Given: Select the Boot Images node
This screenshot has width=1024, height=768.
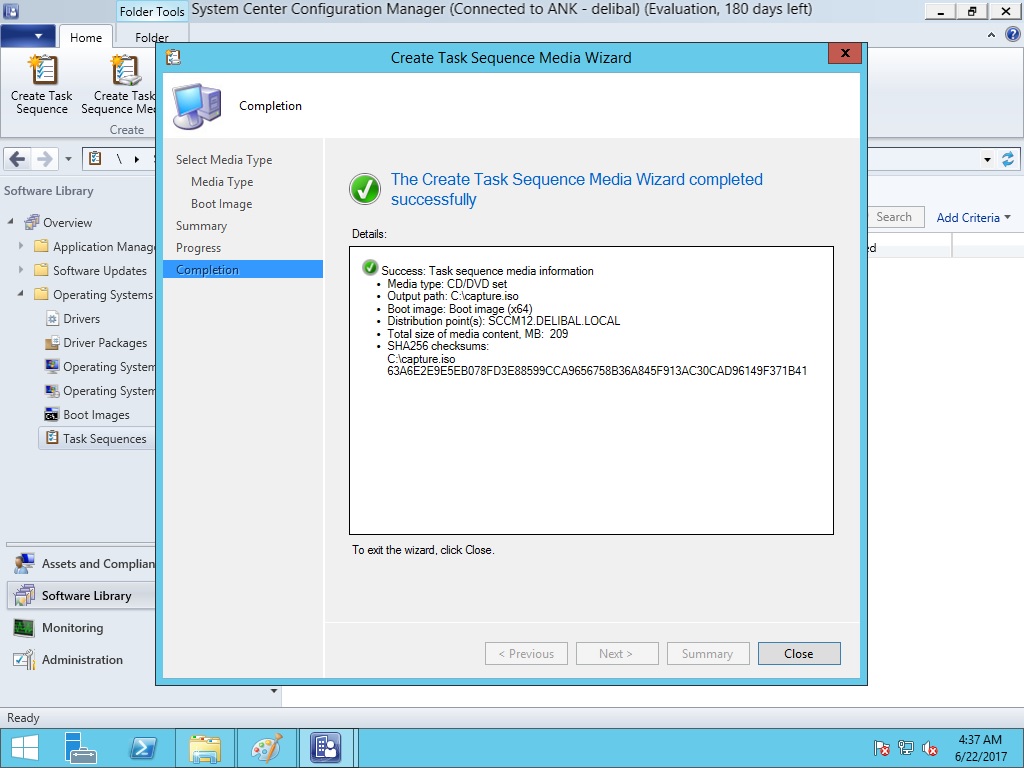Looking at the screenshot, I should (96, 415).
